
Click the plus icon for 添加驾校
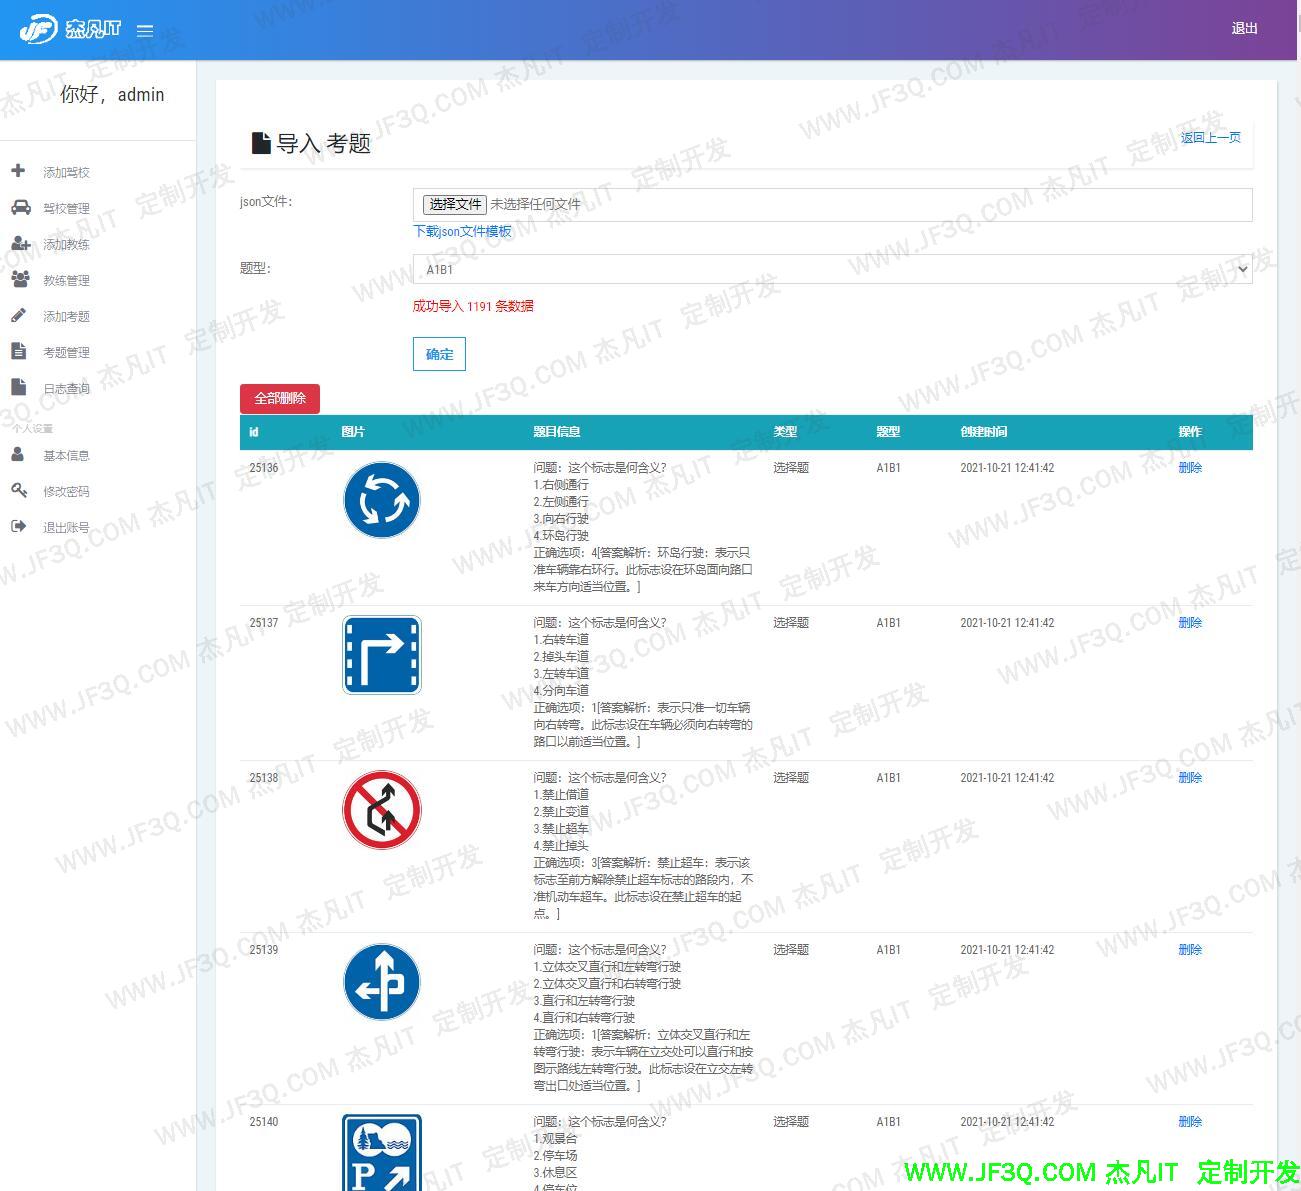point(18,171)
